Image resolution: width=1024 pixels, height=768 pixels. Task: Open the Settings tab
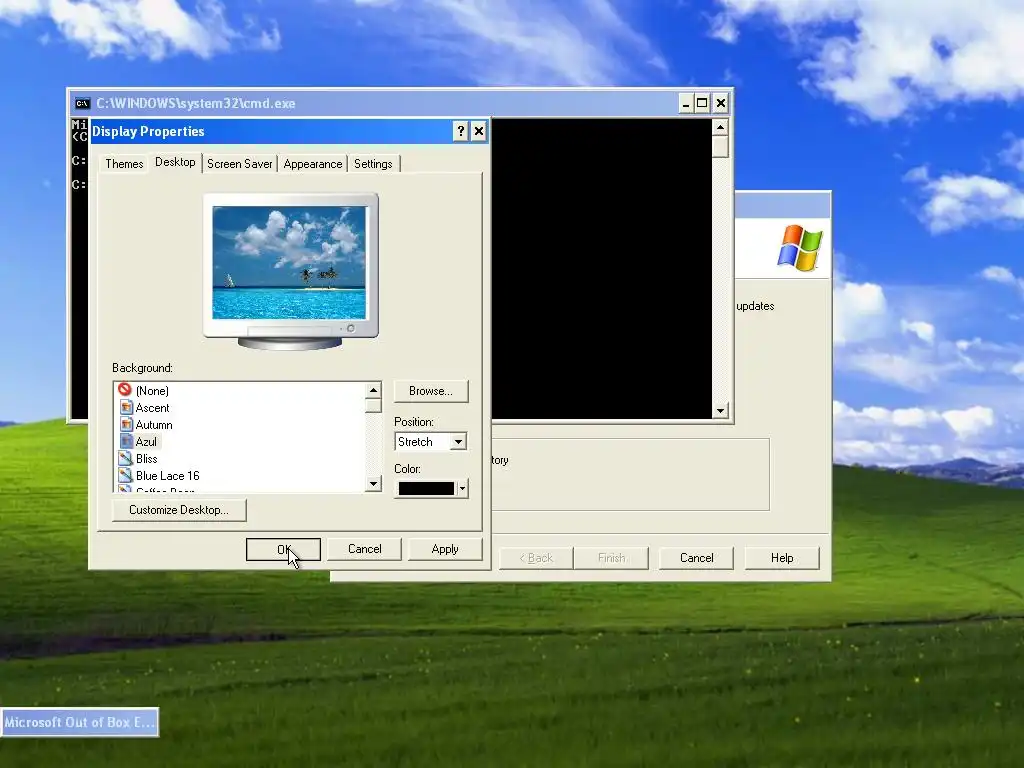[373, 164]
